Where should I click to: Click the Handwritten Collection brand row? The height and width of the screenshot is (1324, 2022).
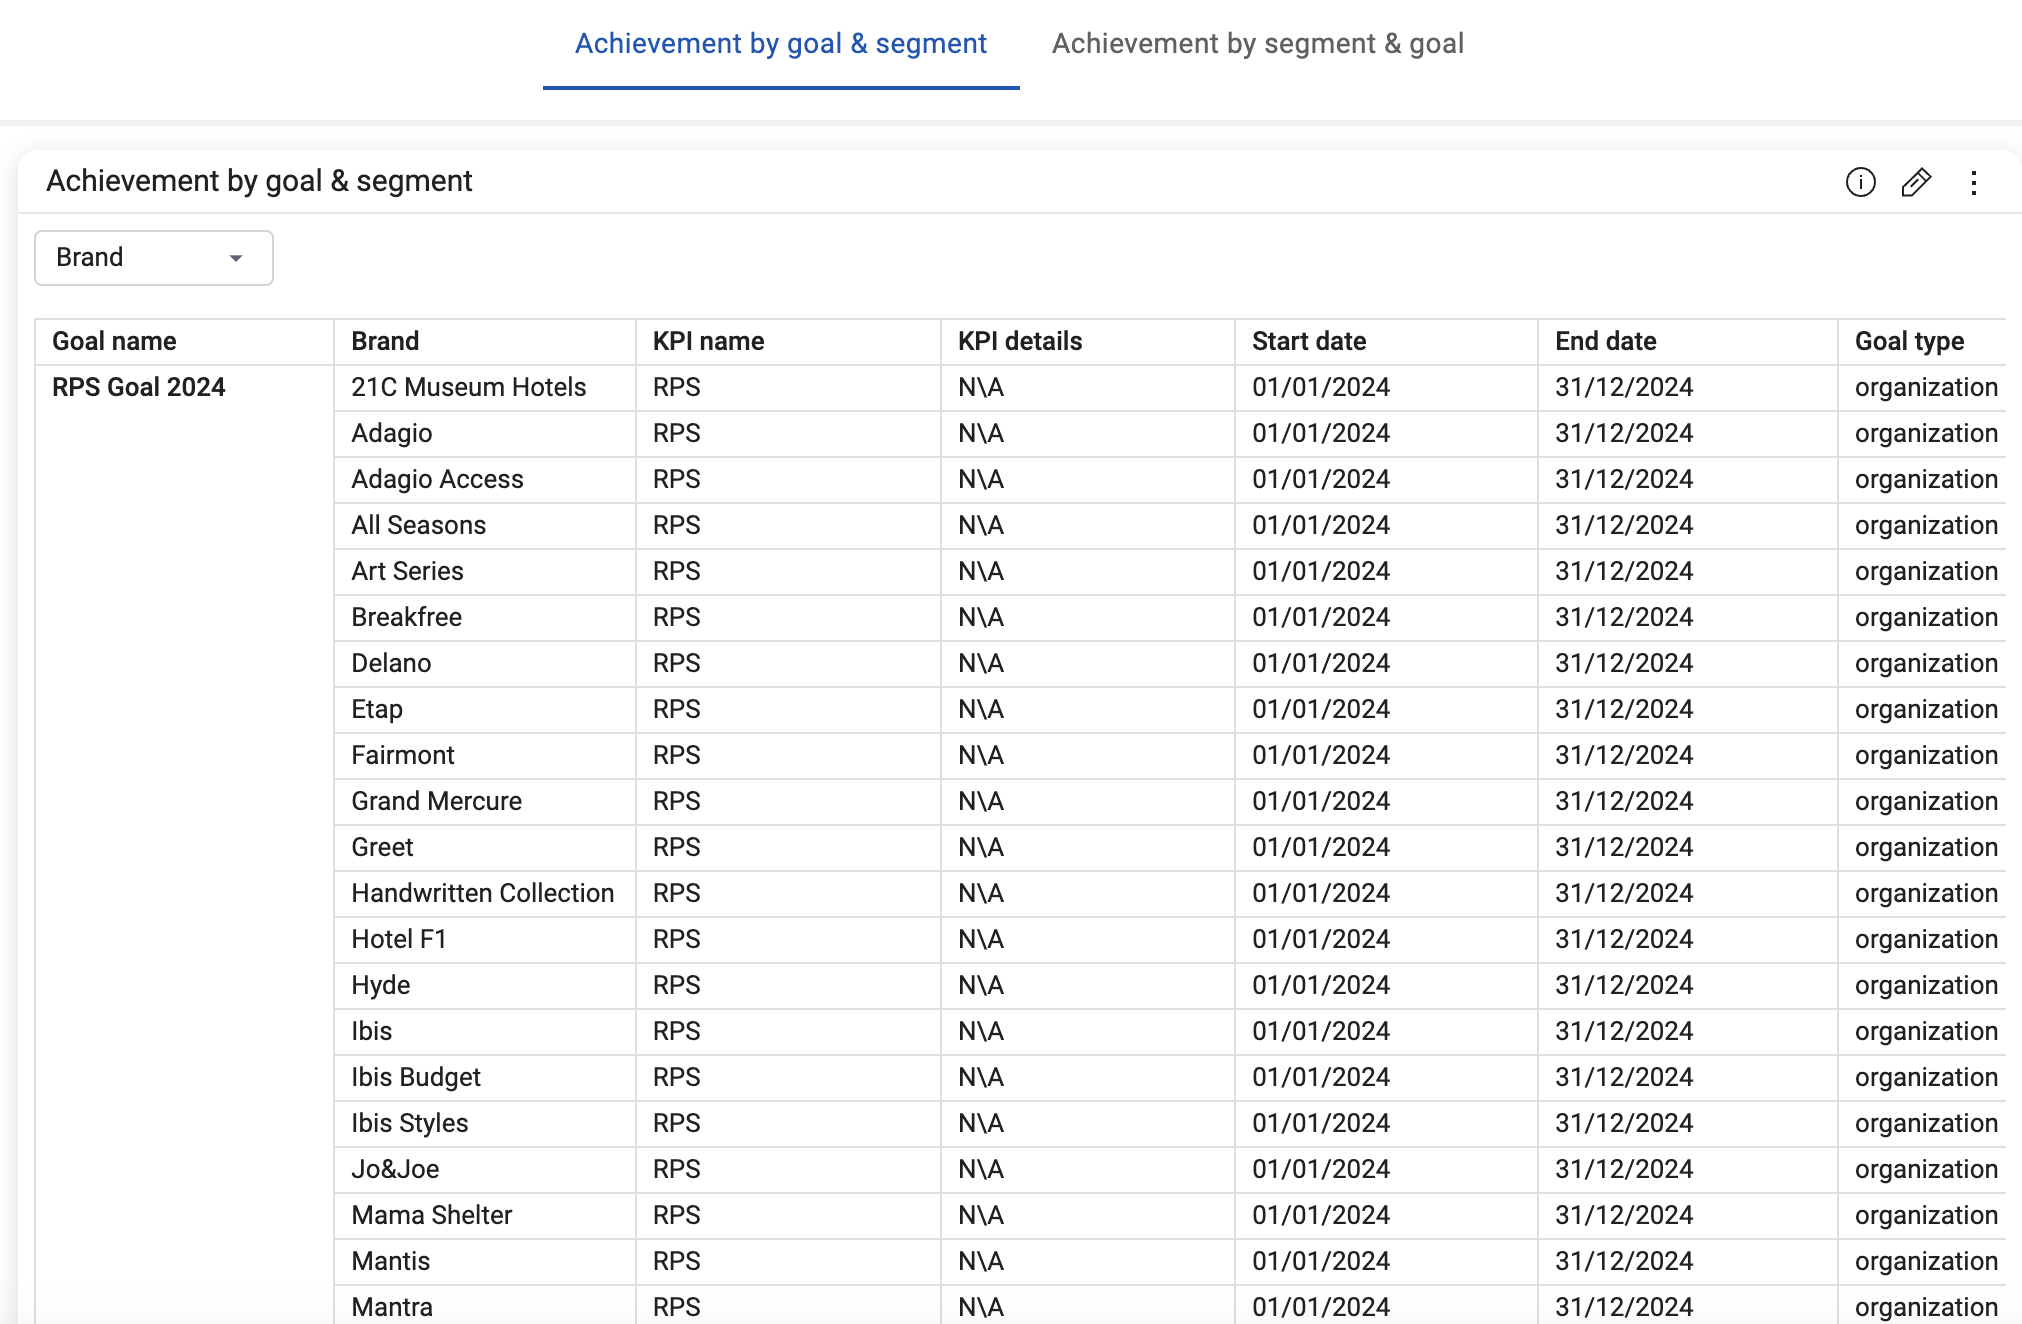[482, 893]
